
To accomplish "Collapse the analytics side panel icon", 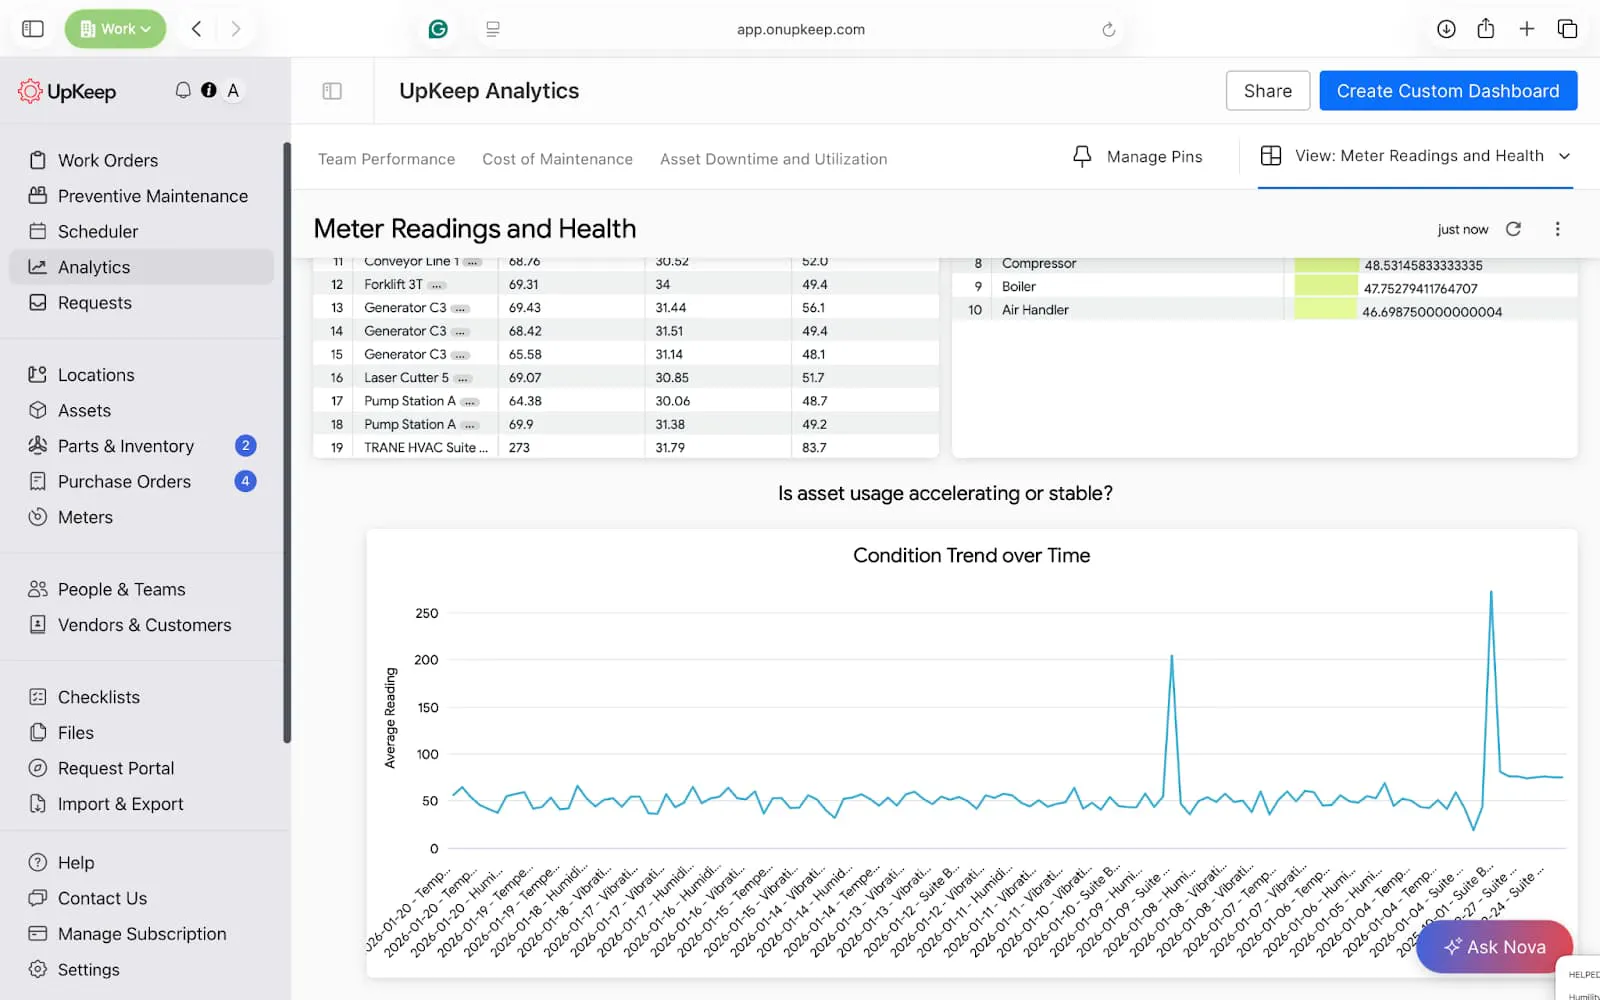I will (x=332, y=91).
